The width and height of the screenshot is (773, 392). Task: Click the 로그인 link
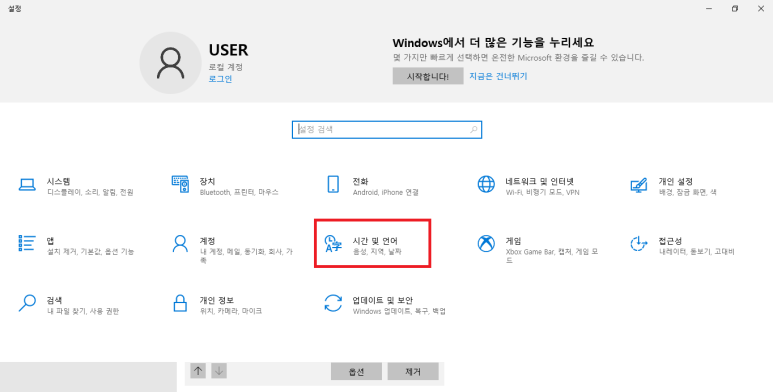[x=220, y=79]
